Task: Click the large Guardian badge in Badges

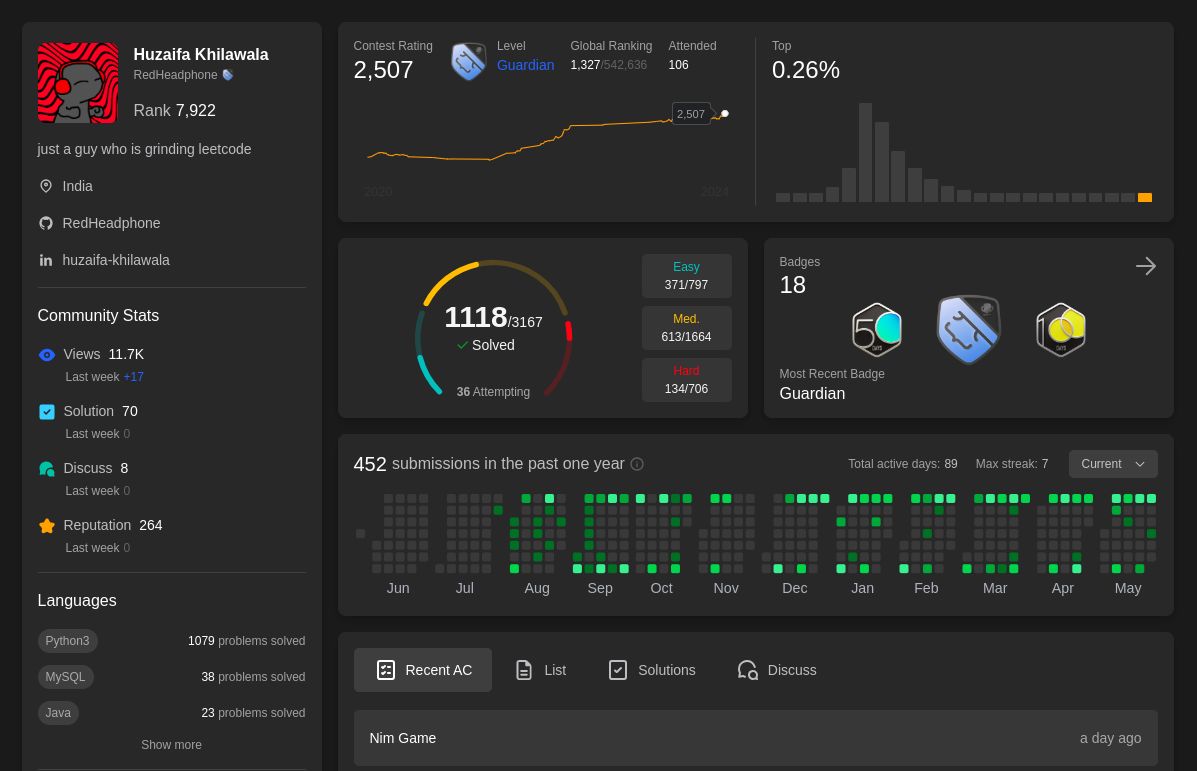Action: pos(968,330)
